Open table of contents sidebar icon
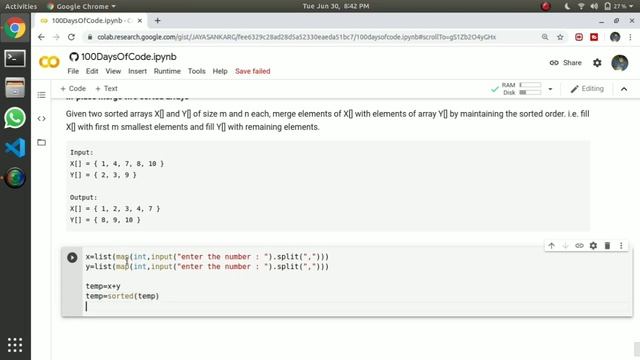This screenshot has width=640, height=360. click(41, 95)
